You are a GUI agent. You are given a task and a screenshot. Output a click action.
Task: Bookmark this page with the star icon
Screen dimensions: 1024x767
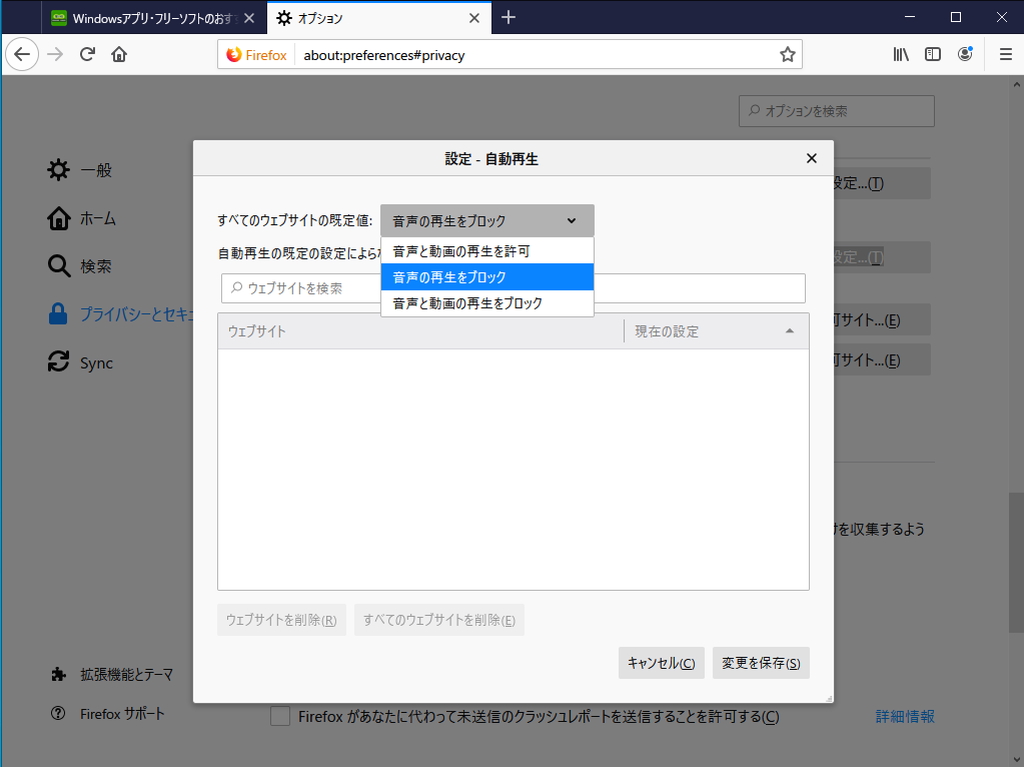(x=787, y=54)
